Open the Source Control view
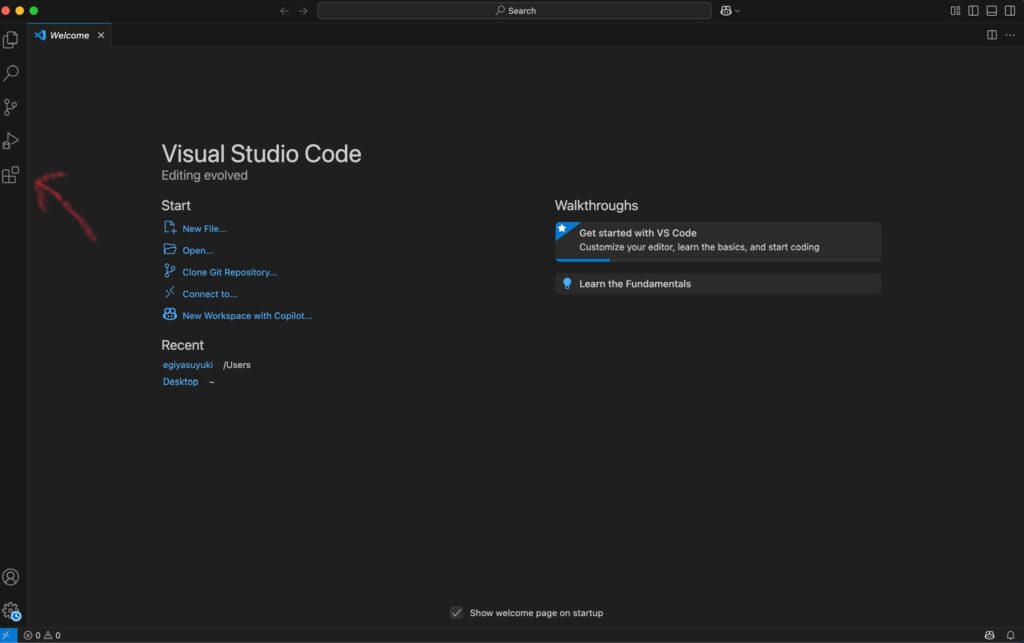1024x643 pixels. pos(10,107)
